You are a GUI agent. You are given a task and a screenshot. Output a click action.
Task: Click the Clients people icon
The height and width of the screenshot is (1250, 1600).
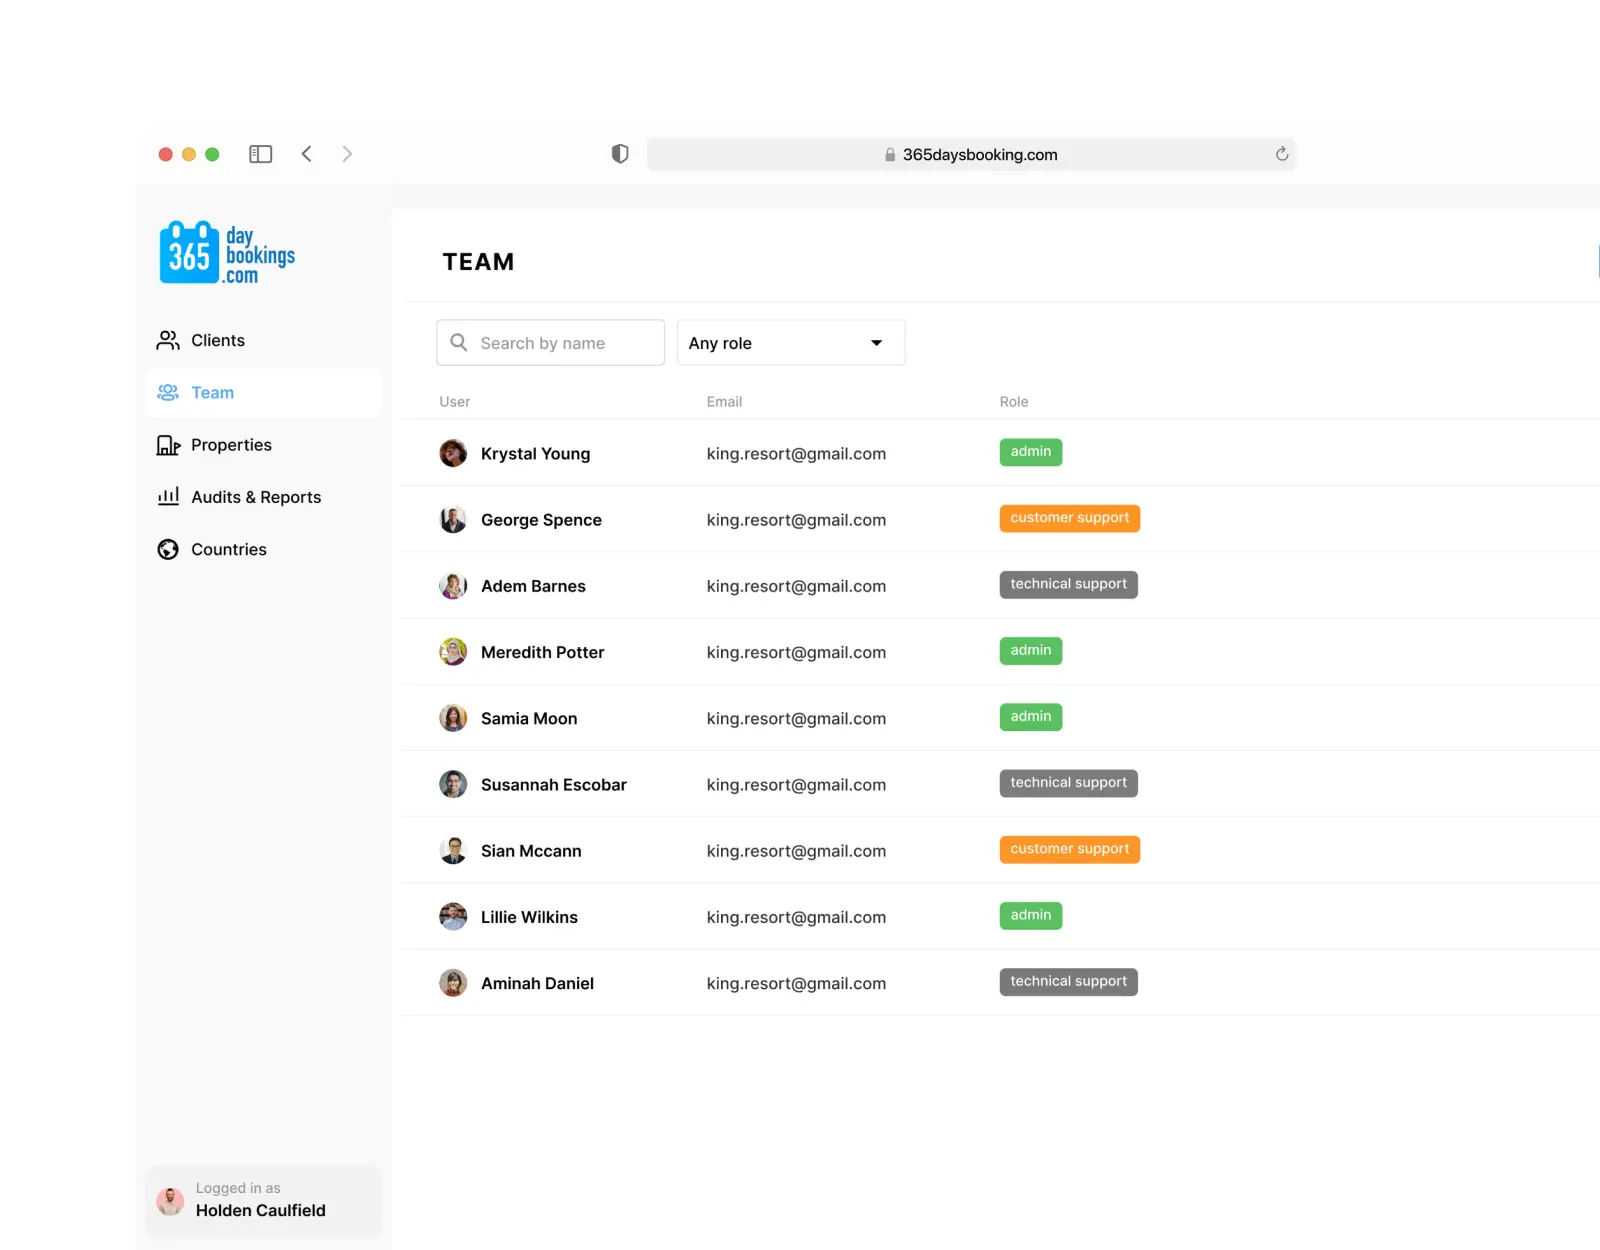(168, 341)
